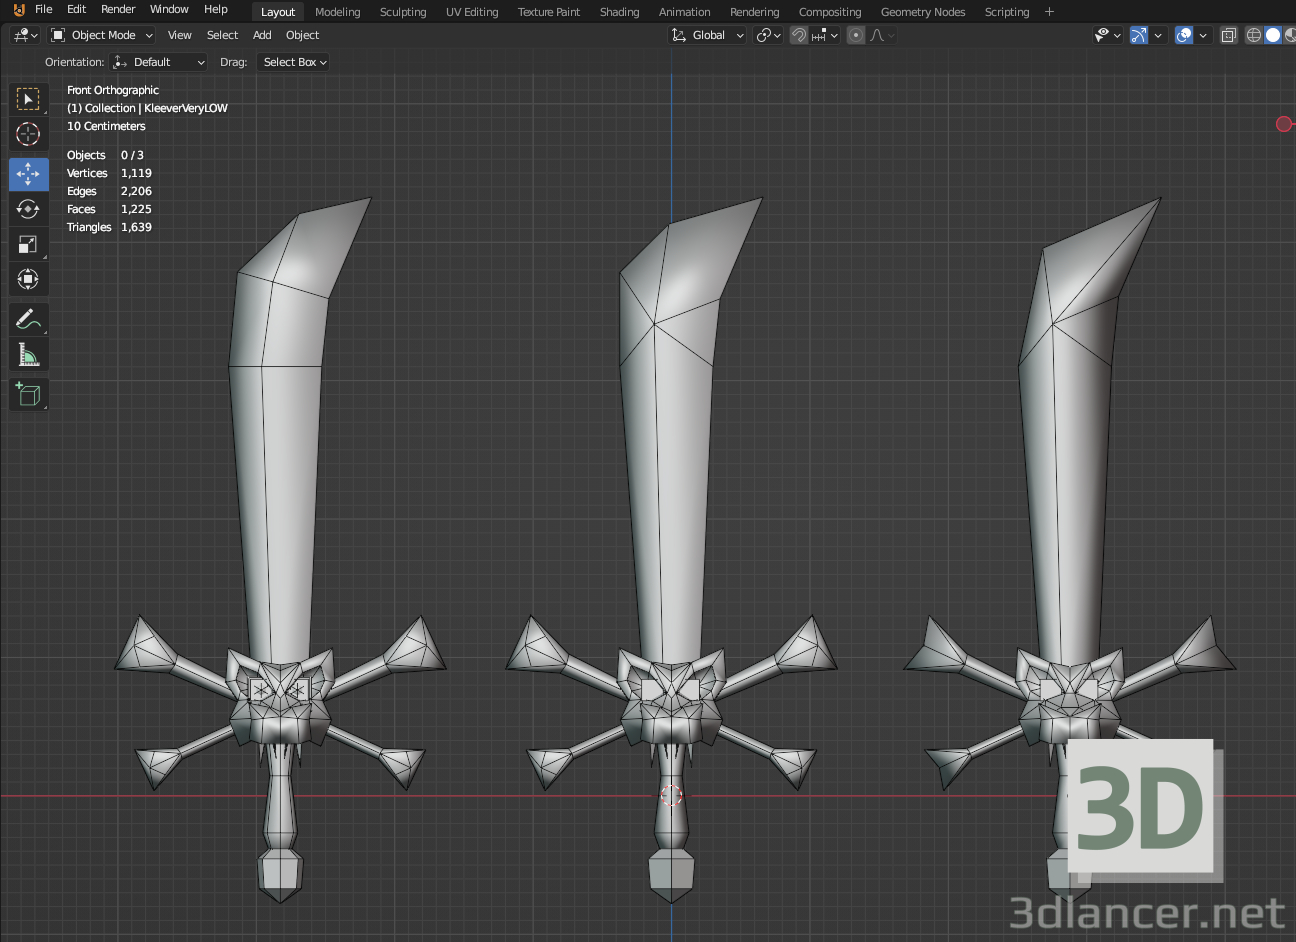Screen dimensions: 1296x942
Task: Activate the Annotate pencil tool
Action: pos(28,320)
